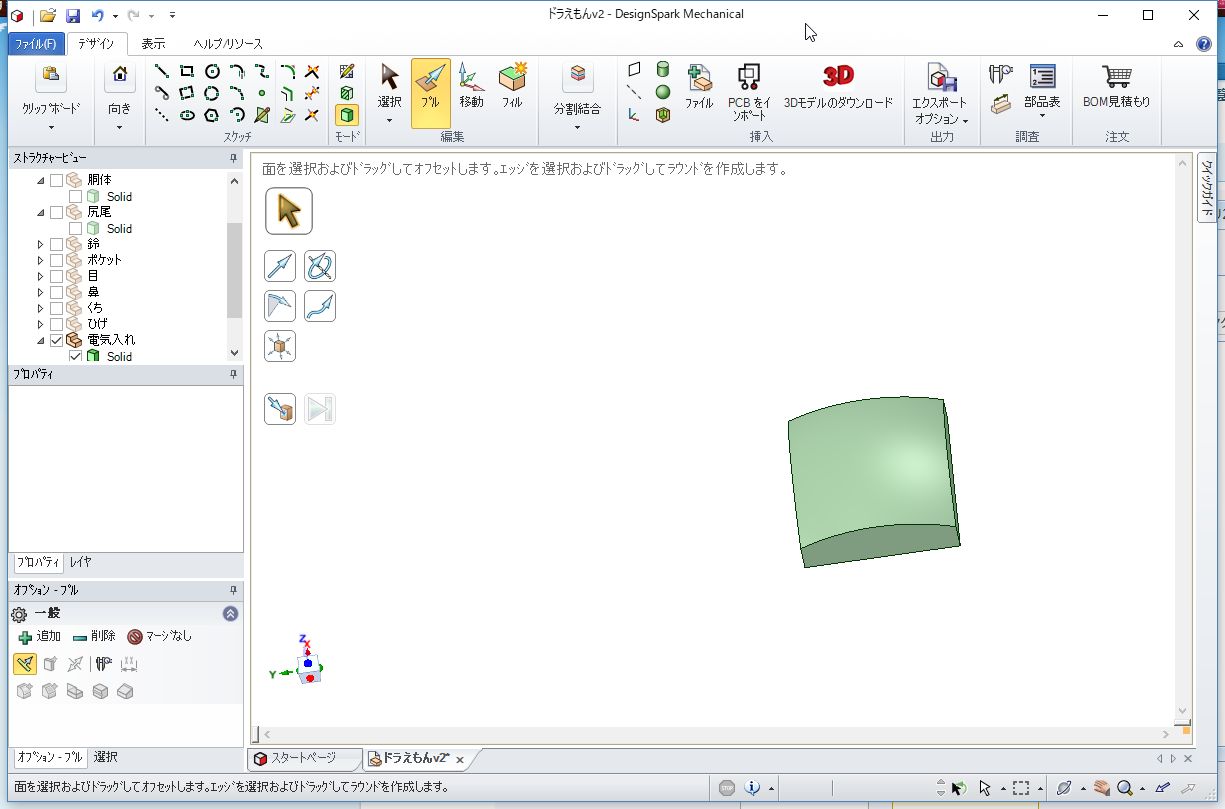Toggle visibility checkbox for 尻尾
Image resolution: width=1225 pixels, height=809 pixels.
56,213
